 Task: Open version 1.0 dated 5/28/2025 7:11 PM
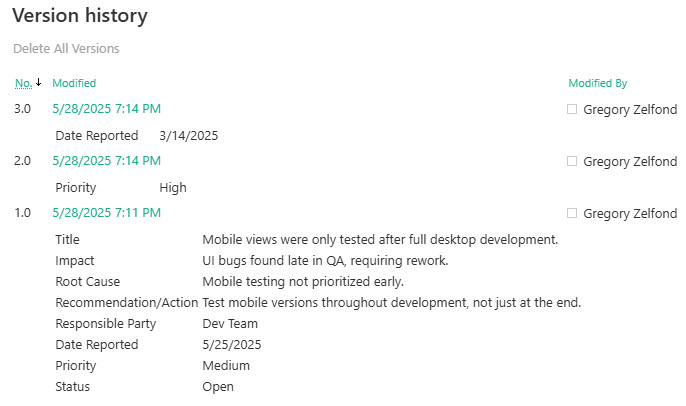point(107,213)
